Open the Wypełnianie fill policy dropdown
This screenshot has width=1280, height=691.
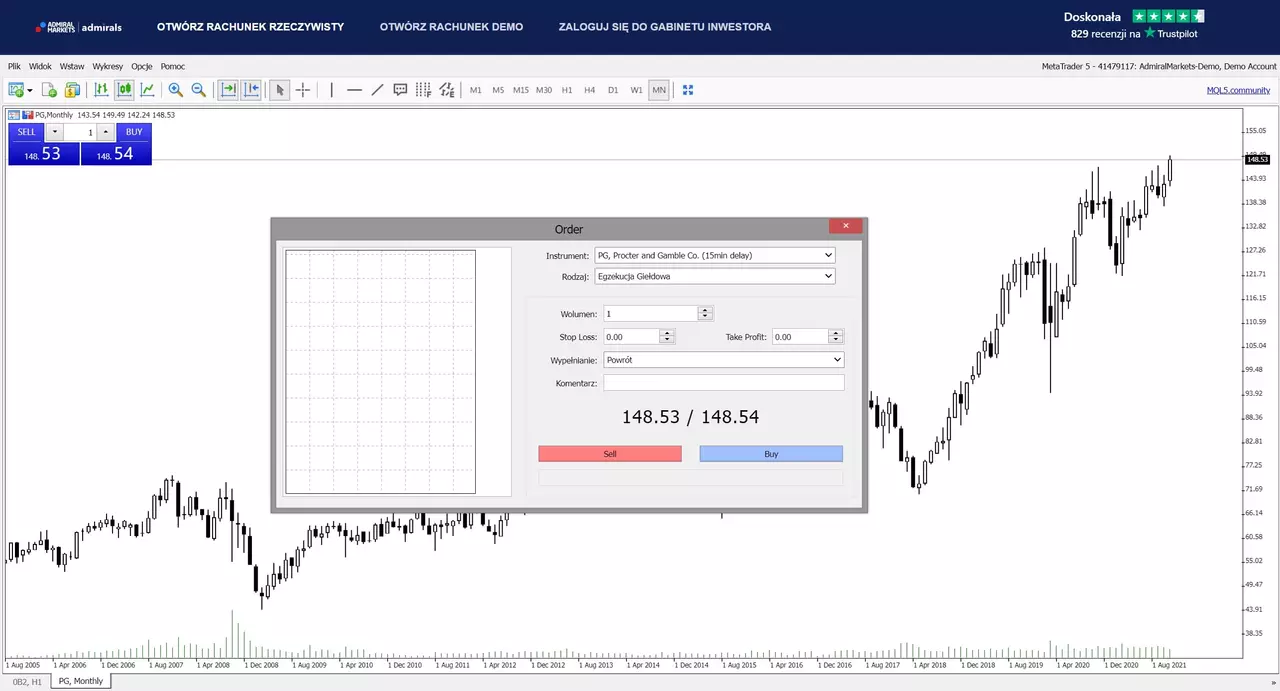point(724,360)
